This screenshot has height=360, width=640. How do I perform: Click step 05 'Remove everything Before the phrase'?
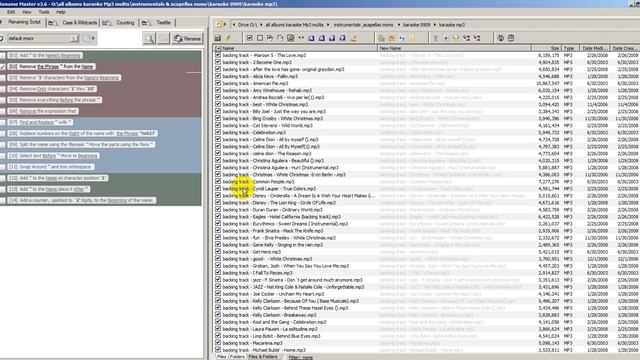(54, 100)
